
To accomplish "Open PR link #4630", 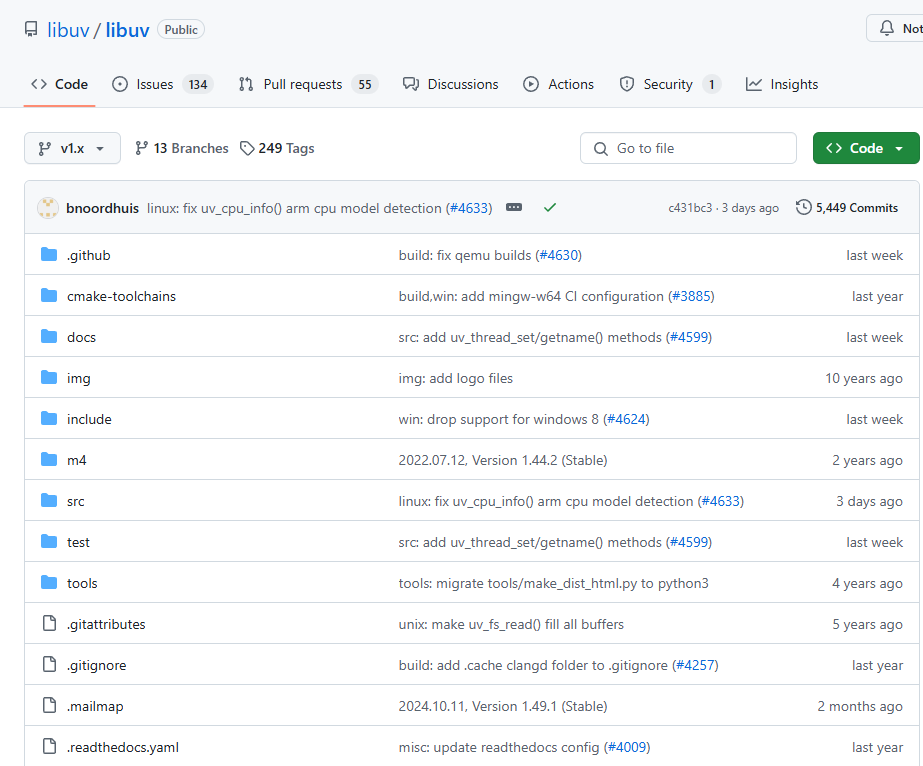I will pyautogui.click(x=559, y=256).
